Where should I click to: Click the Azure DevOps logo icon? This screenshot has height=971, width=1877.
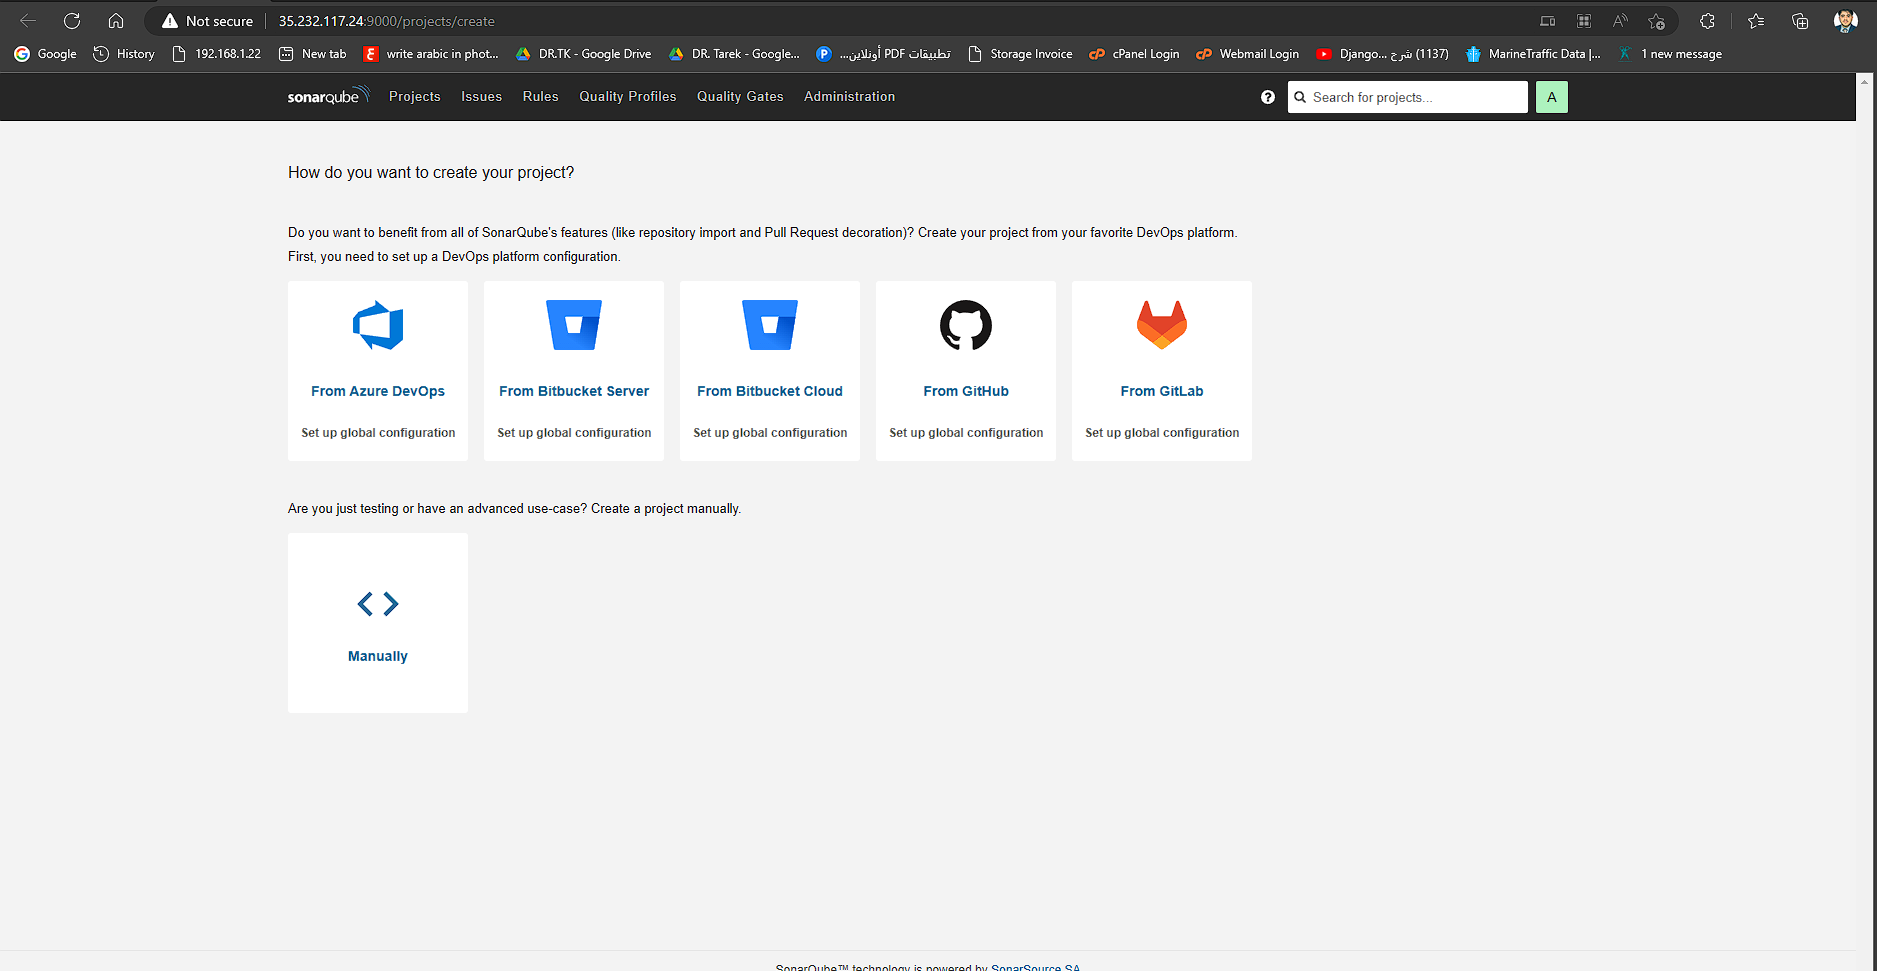[377, 324]
